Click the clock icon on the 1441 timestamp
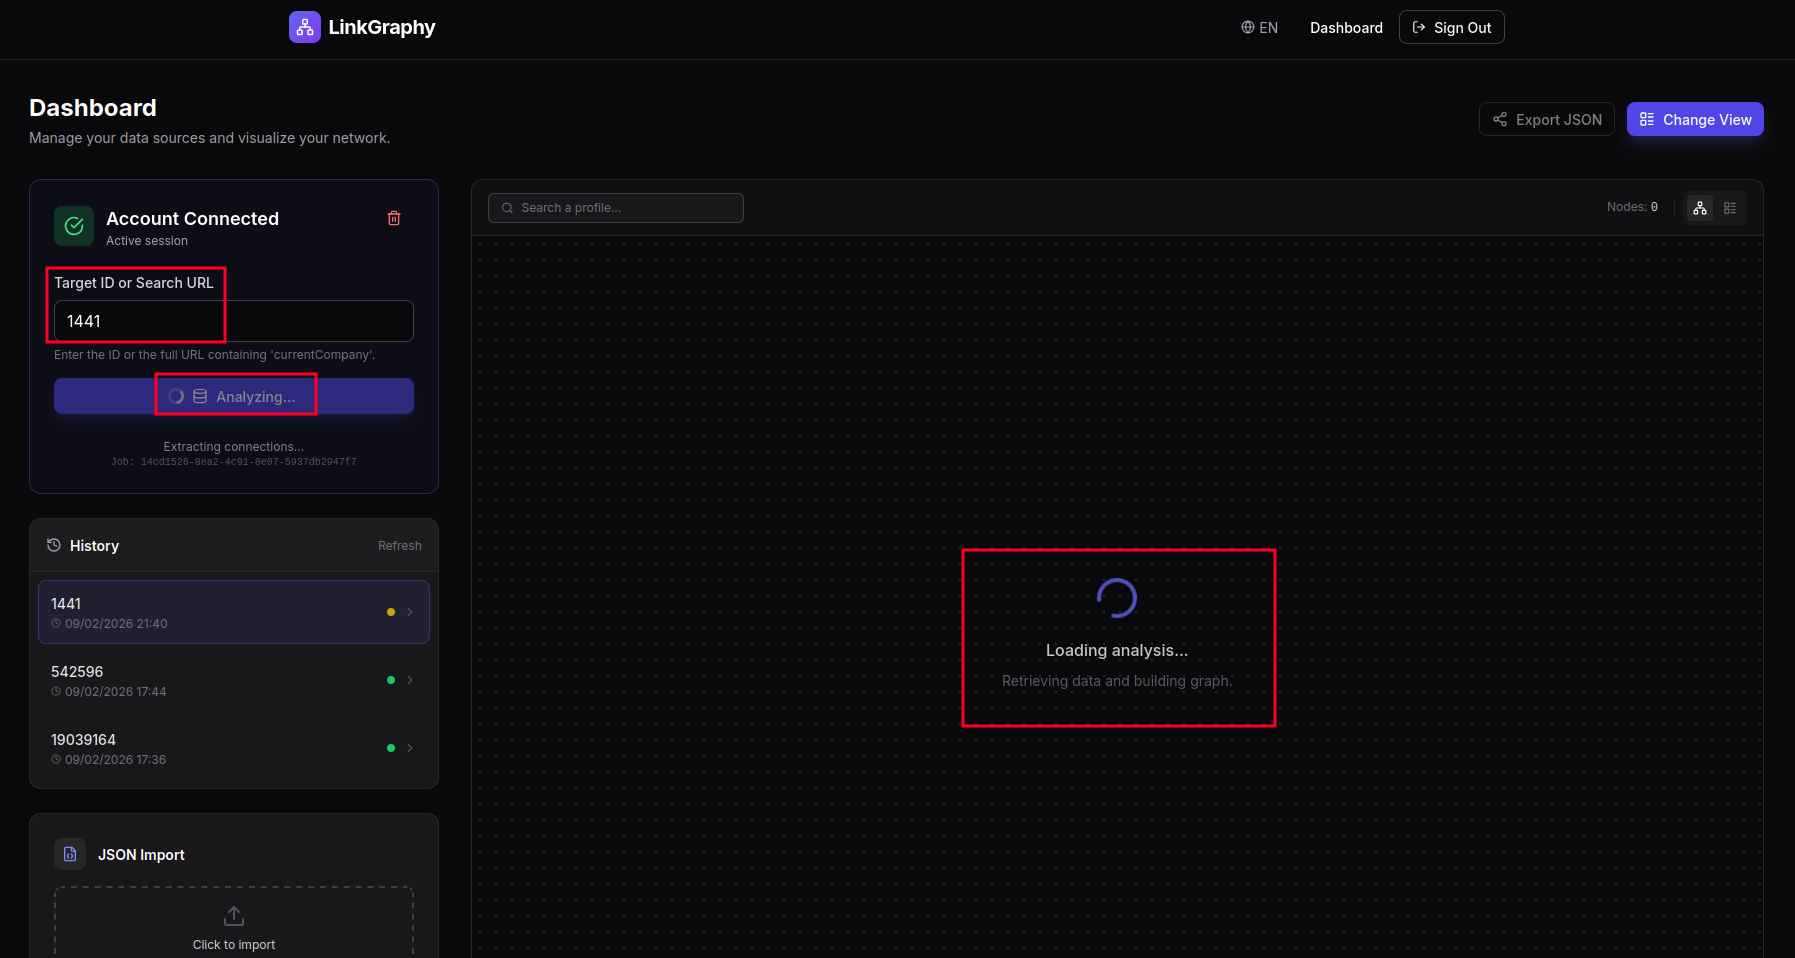The height and width of the screenshot is (958, 1795). pyautogui.click(x=56, y=624)
